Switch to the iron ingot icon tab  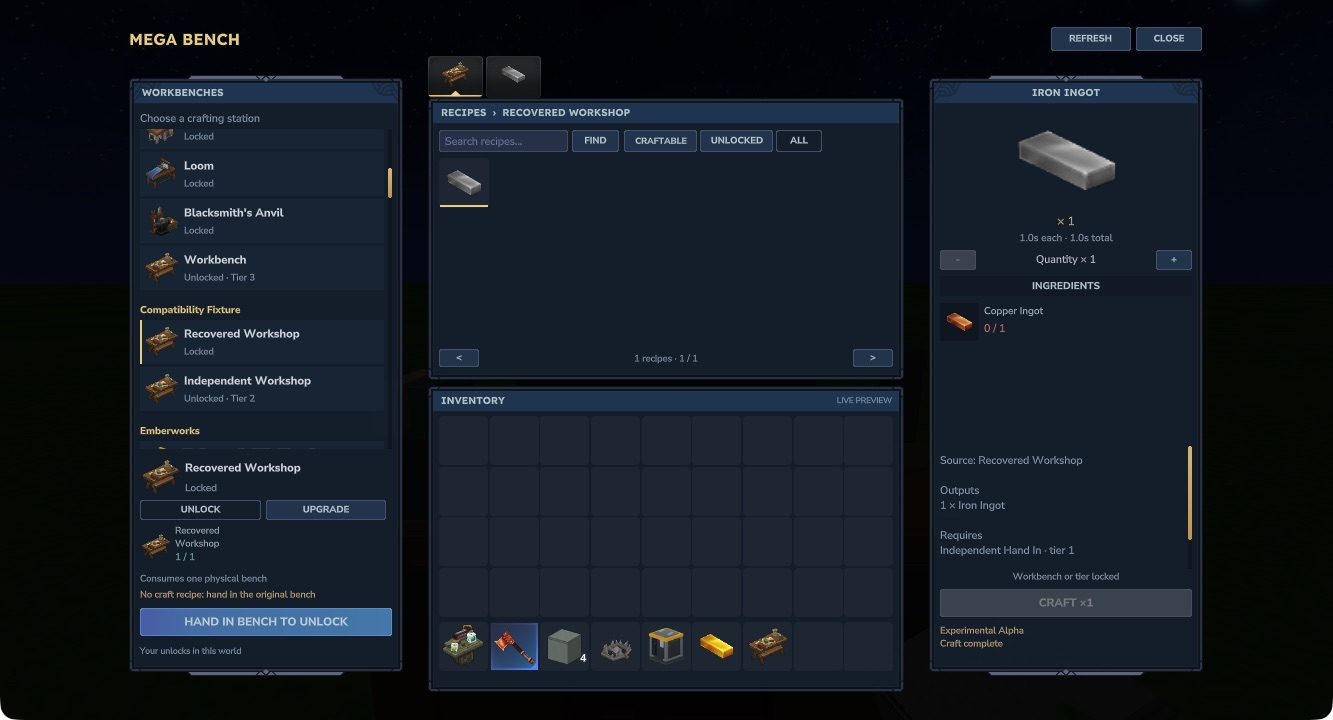pos(513,76)
